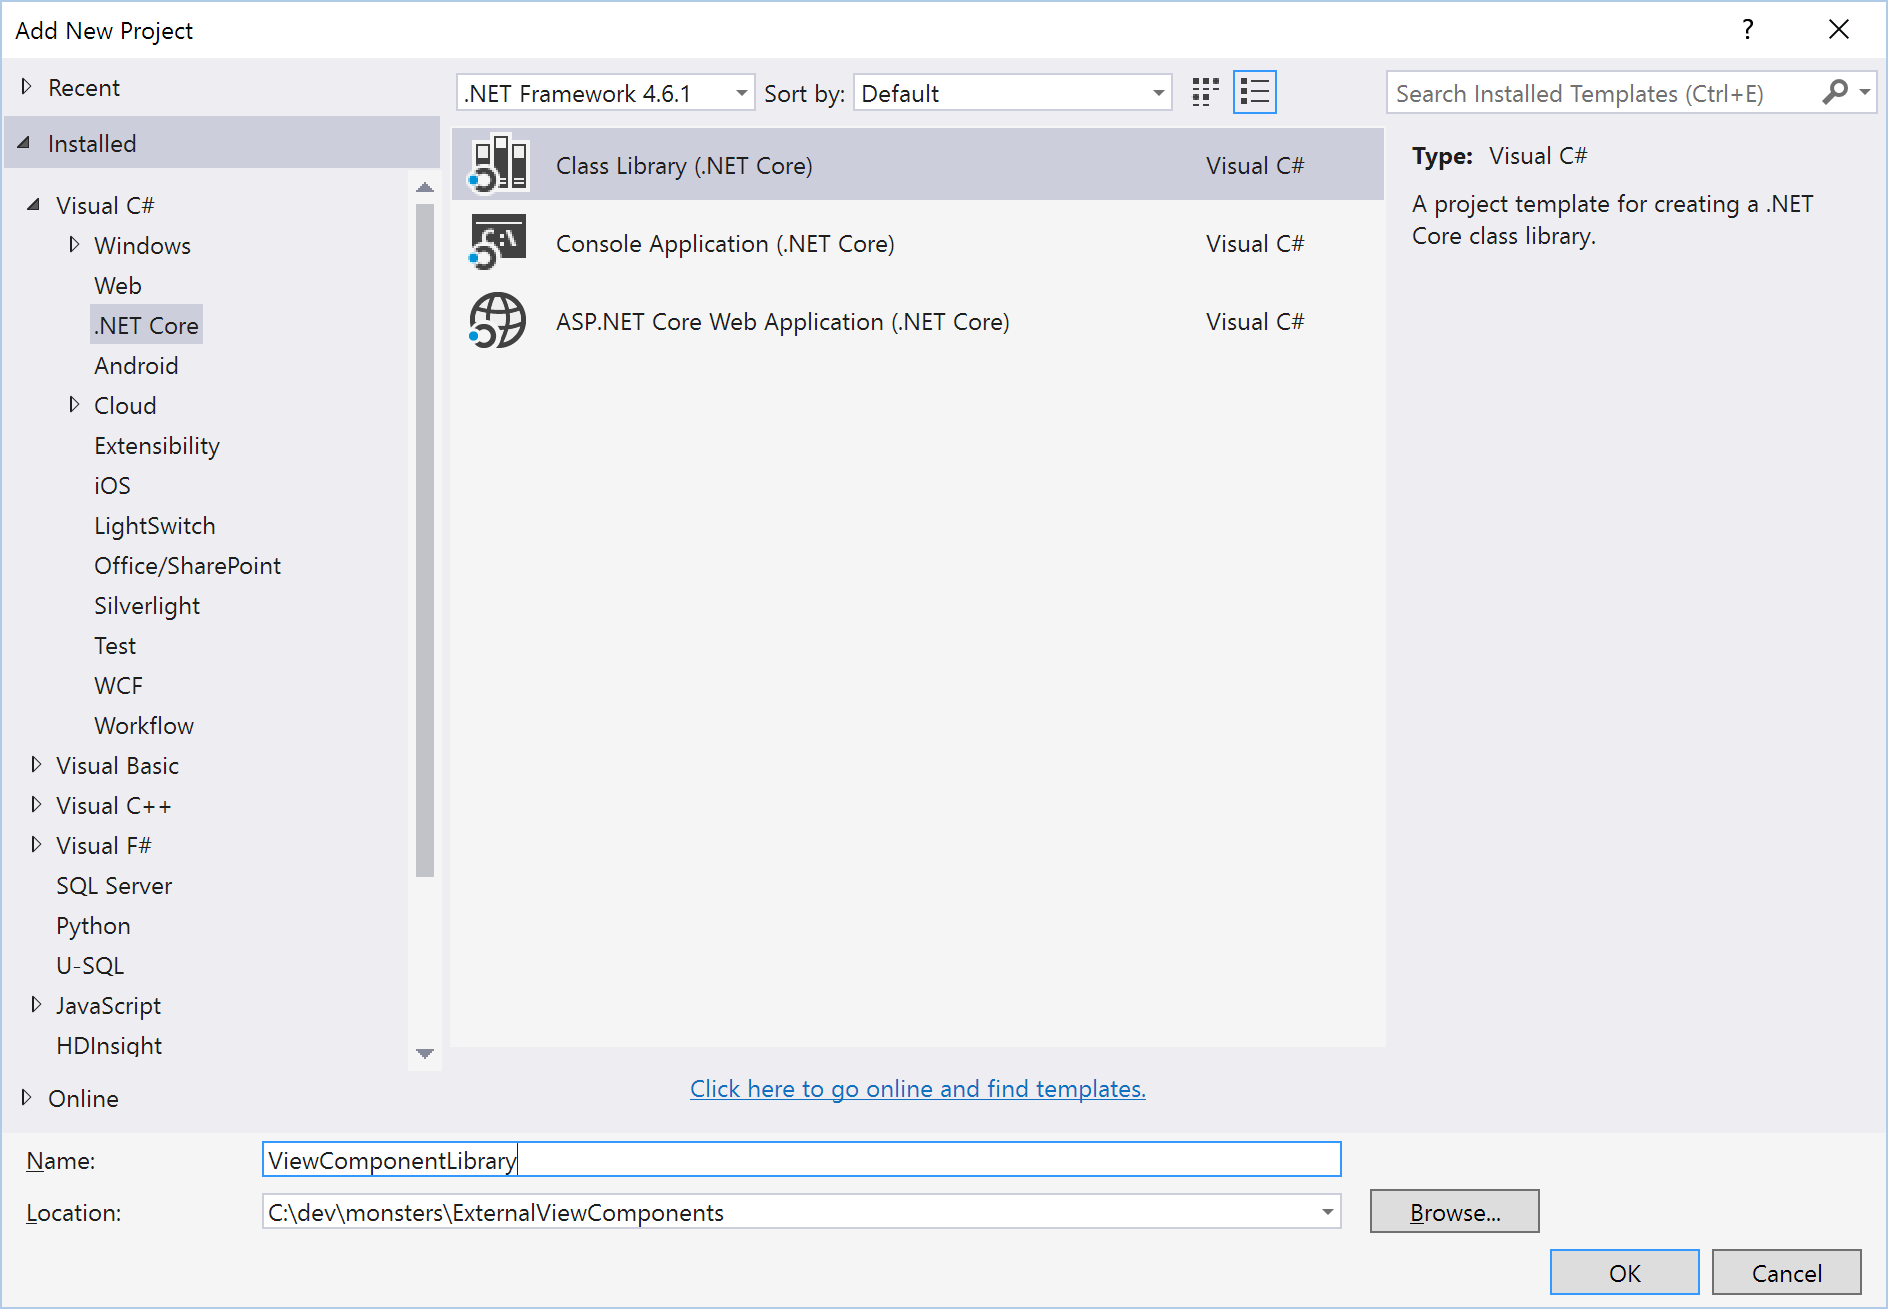Screen dimensions: 1888x1309
Task: Expand the Windows node
Action: click(73, 245)
